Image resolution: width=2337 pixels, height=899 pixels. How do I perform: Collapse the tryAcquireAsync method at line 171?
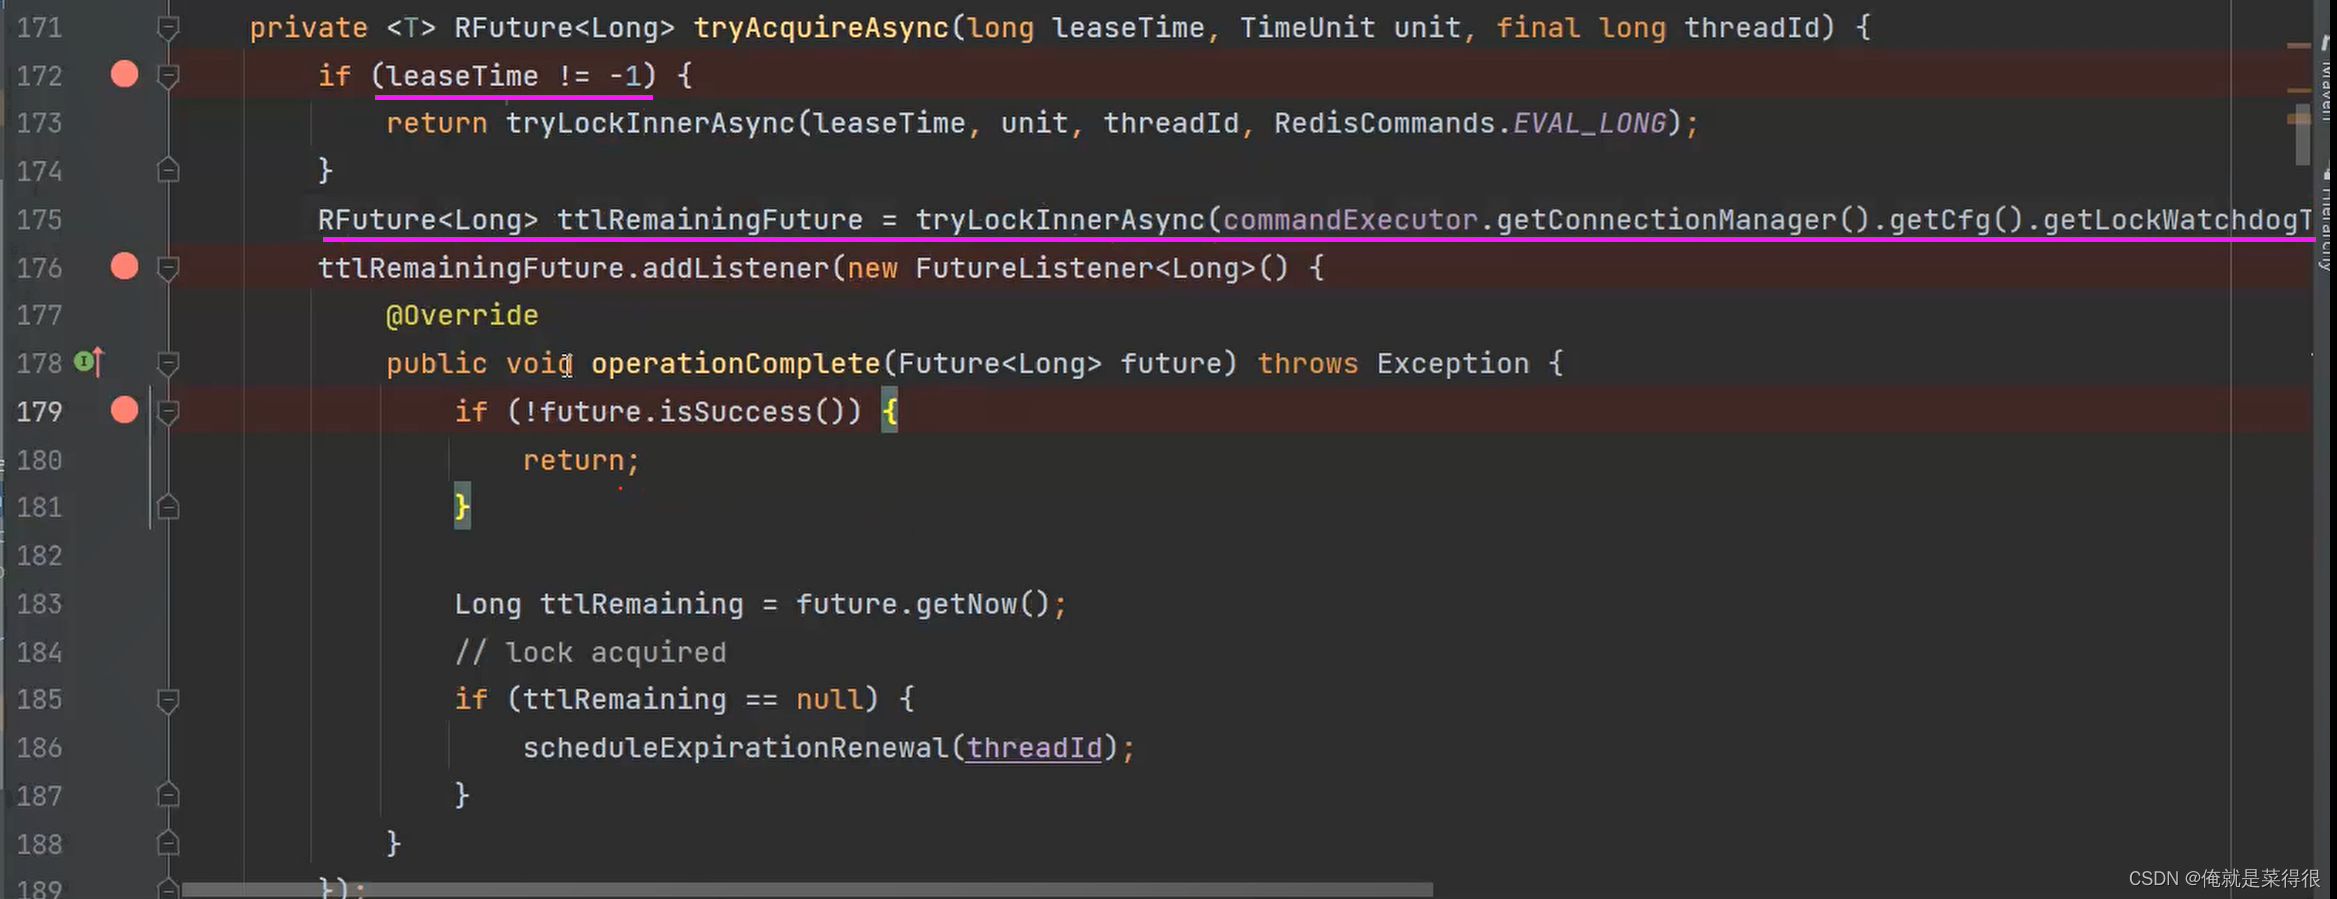click(168, 28)
